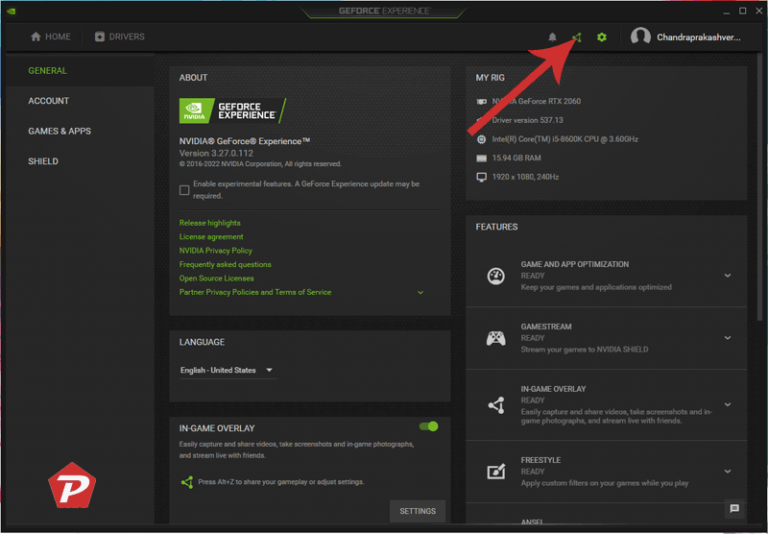Viewport: 768px width, 534px height.
Task: Switch to the Drivers tab
Action: (x=120, y=37)
